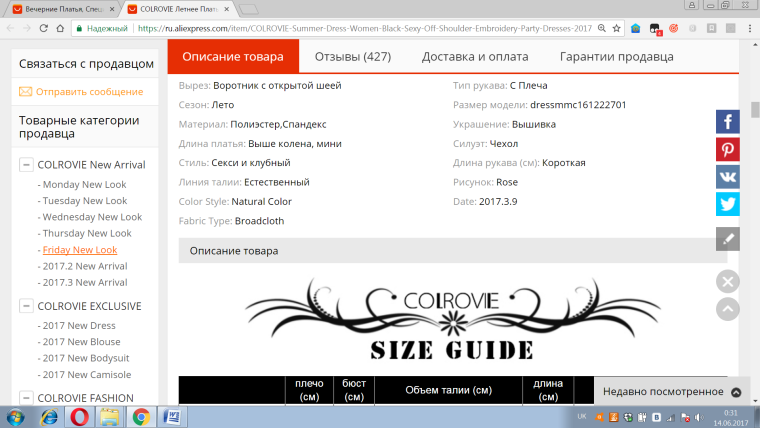Open Tuesday New Look category
The height and width of the screenshot is (428, 760).
(85, 201)
